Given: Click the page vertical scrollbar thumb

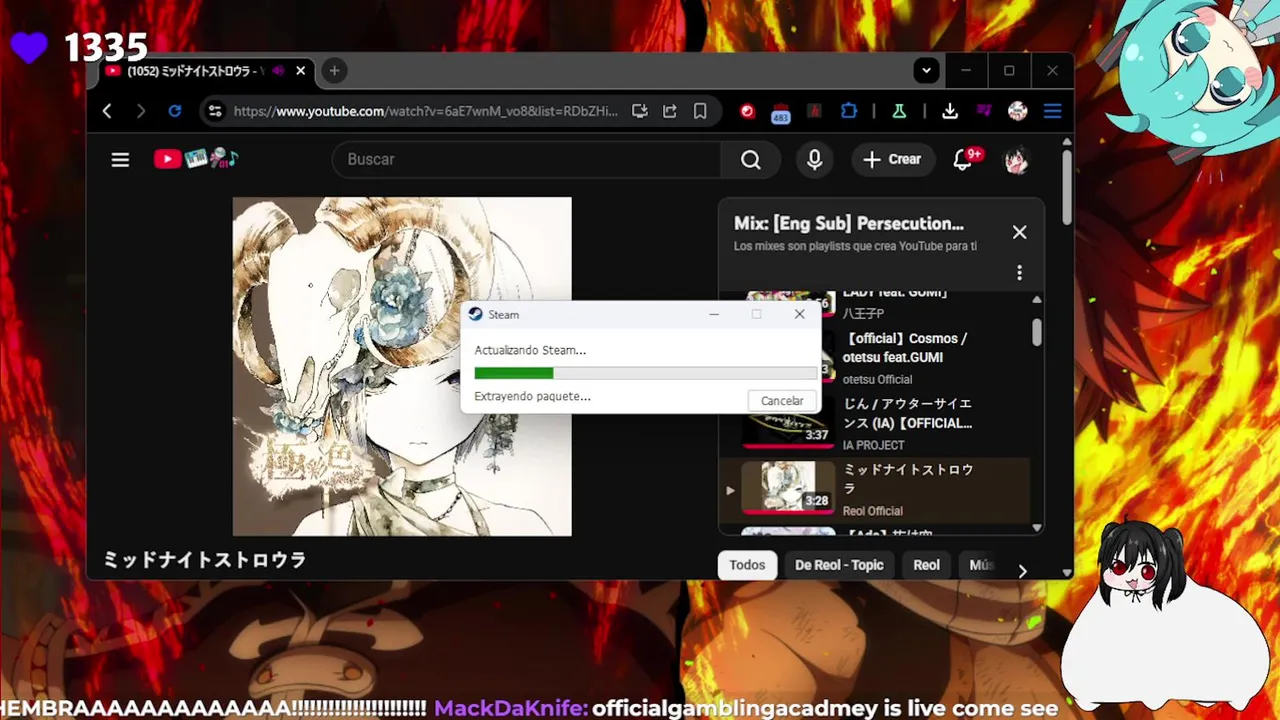Looking at the screenshot, I should (1067, 187).
